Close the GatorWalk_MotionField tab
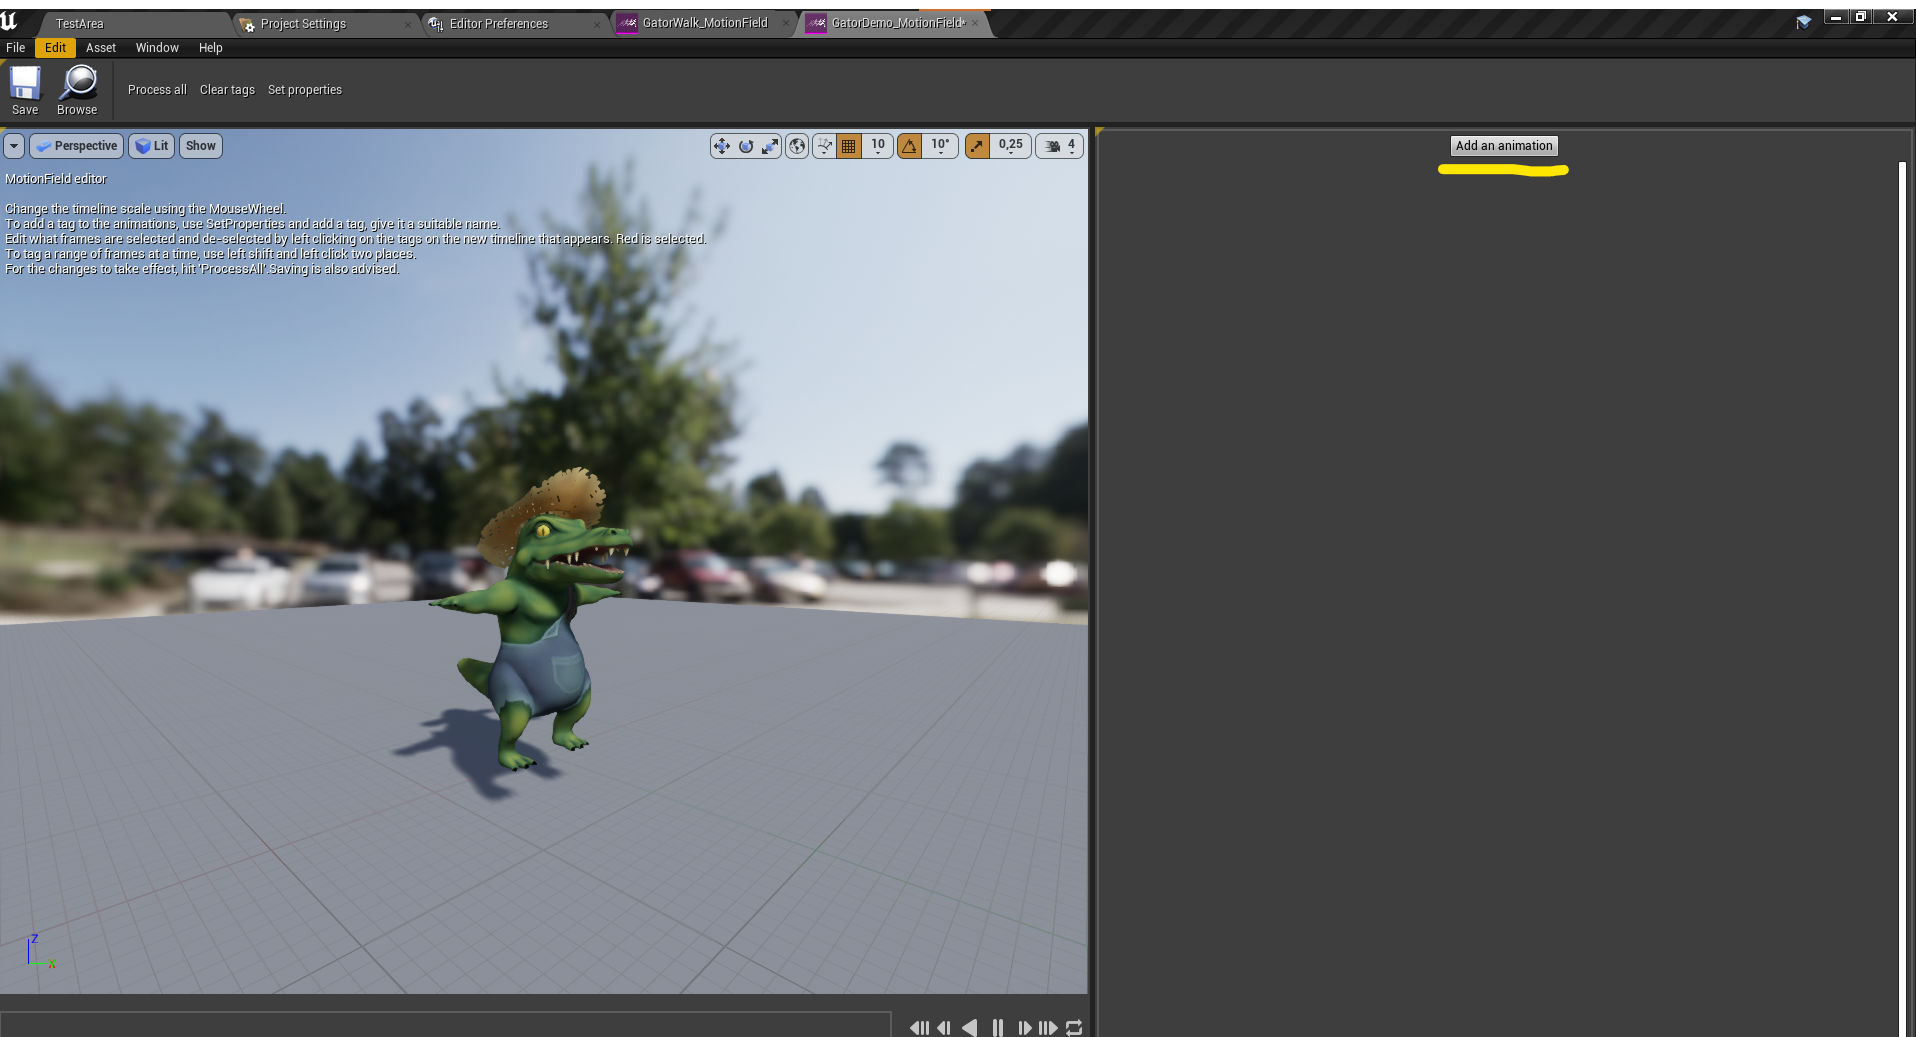The width and height of the screenshot is (1916, 1037). (786, 23)
